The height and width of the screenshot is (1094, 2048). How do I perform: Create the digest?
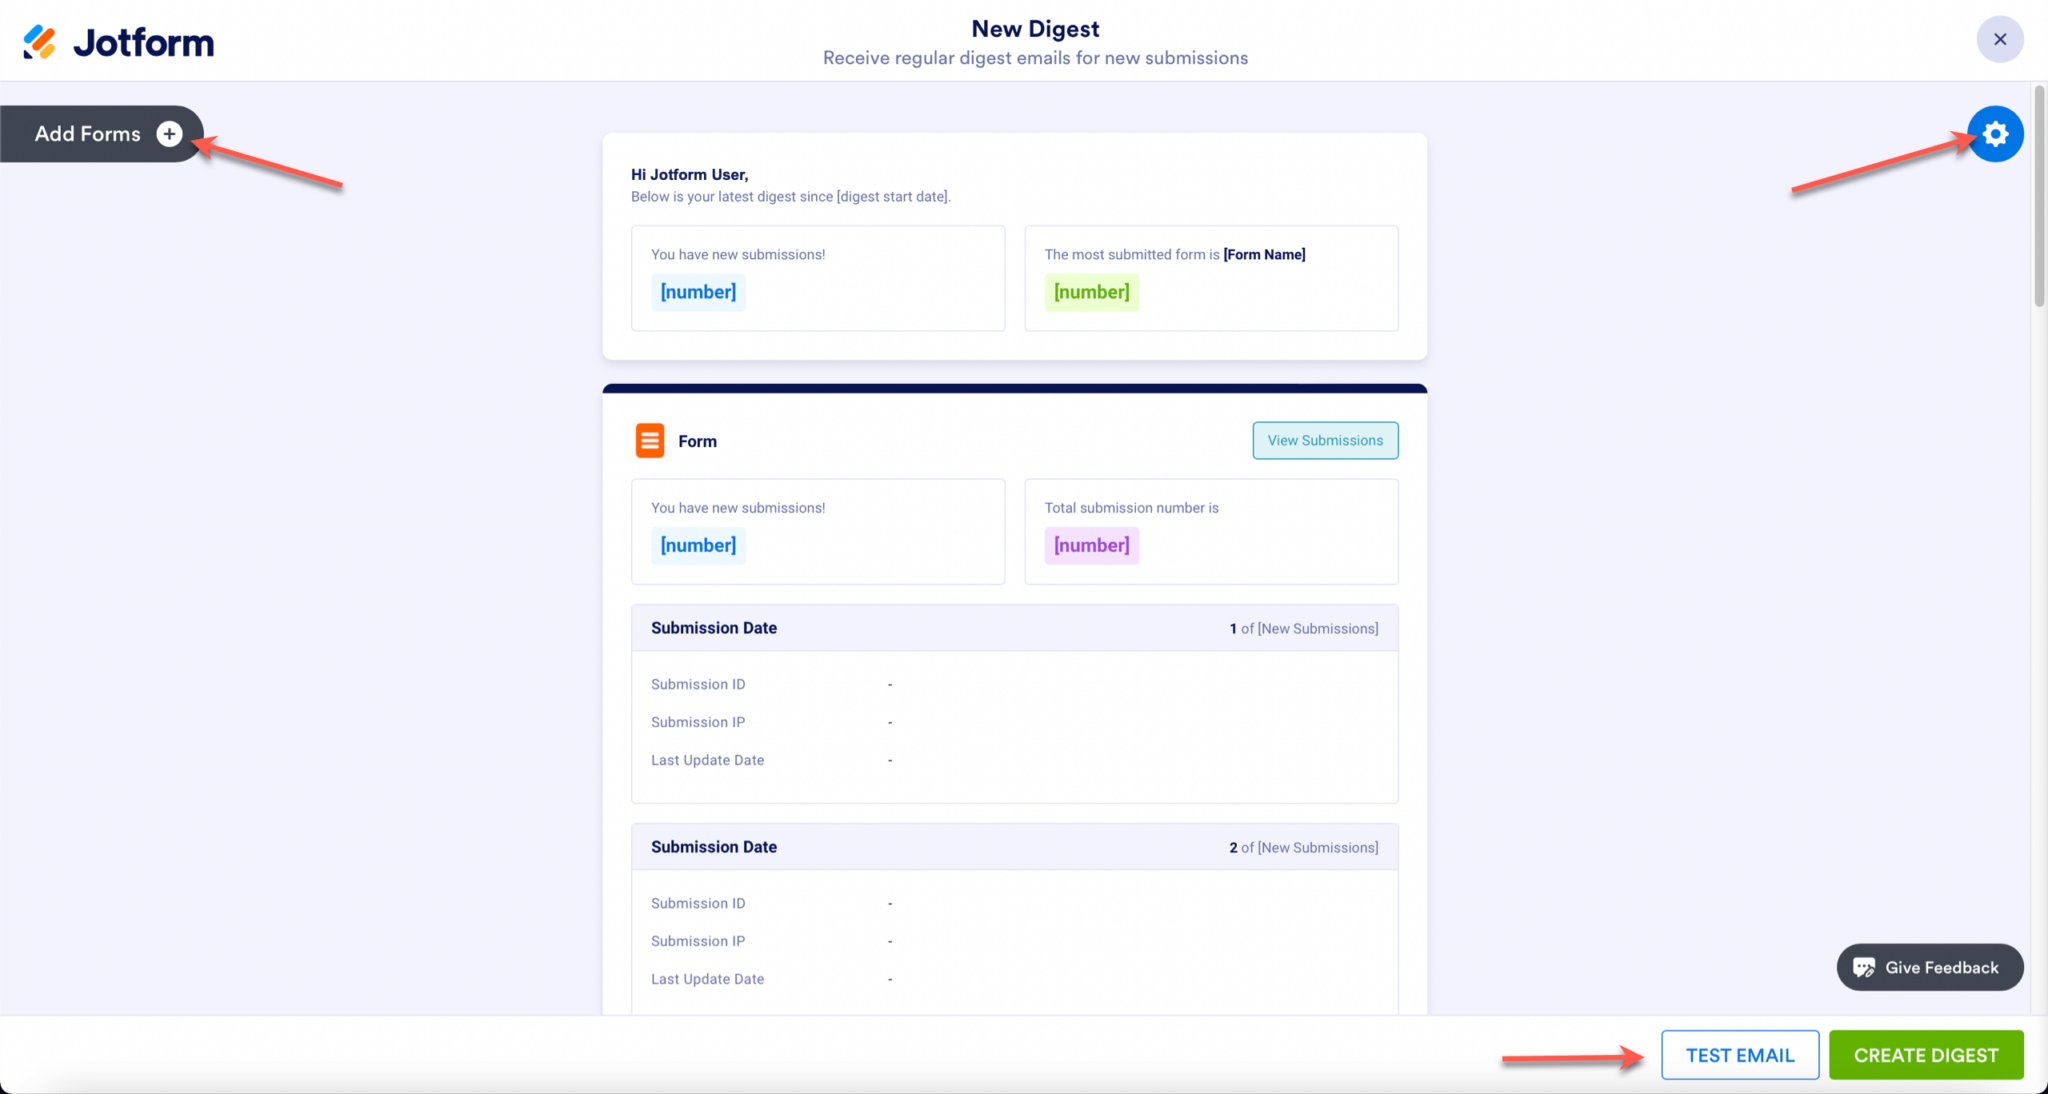[x=1925, y=1054]
